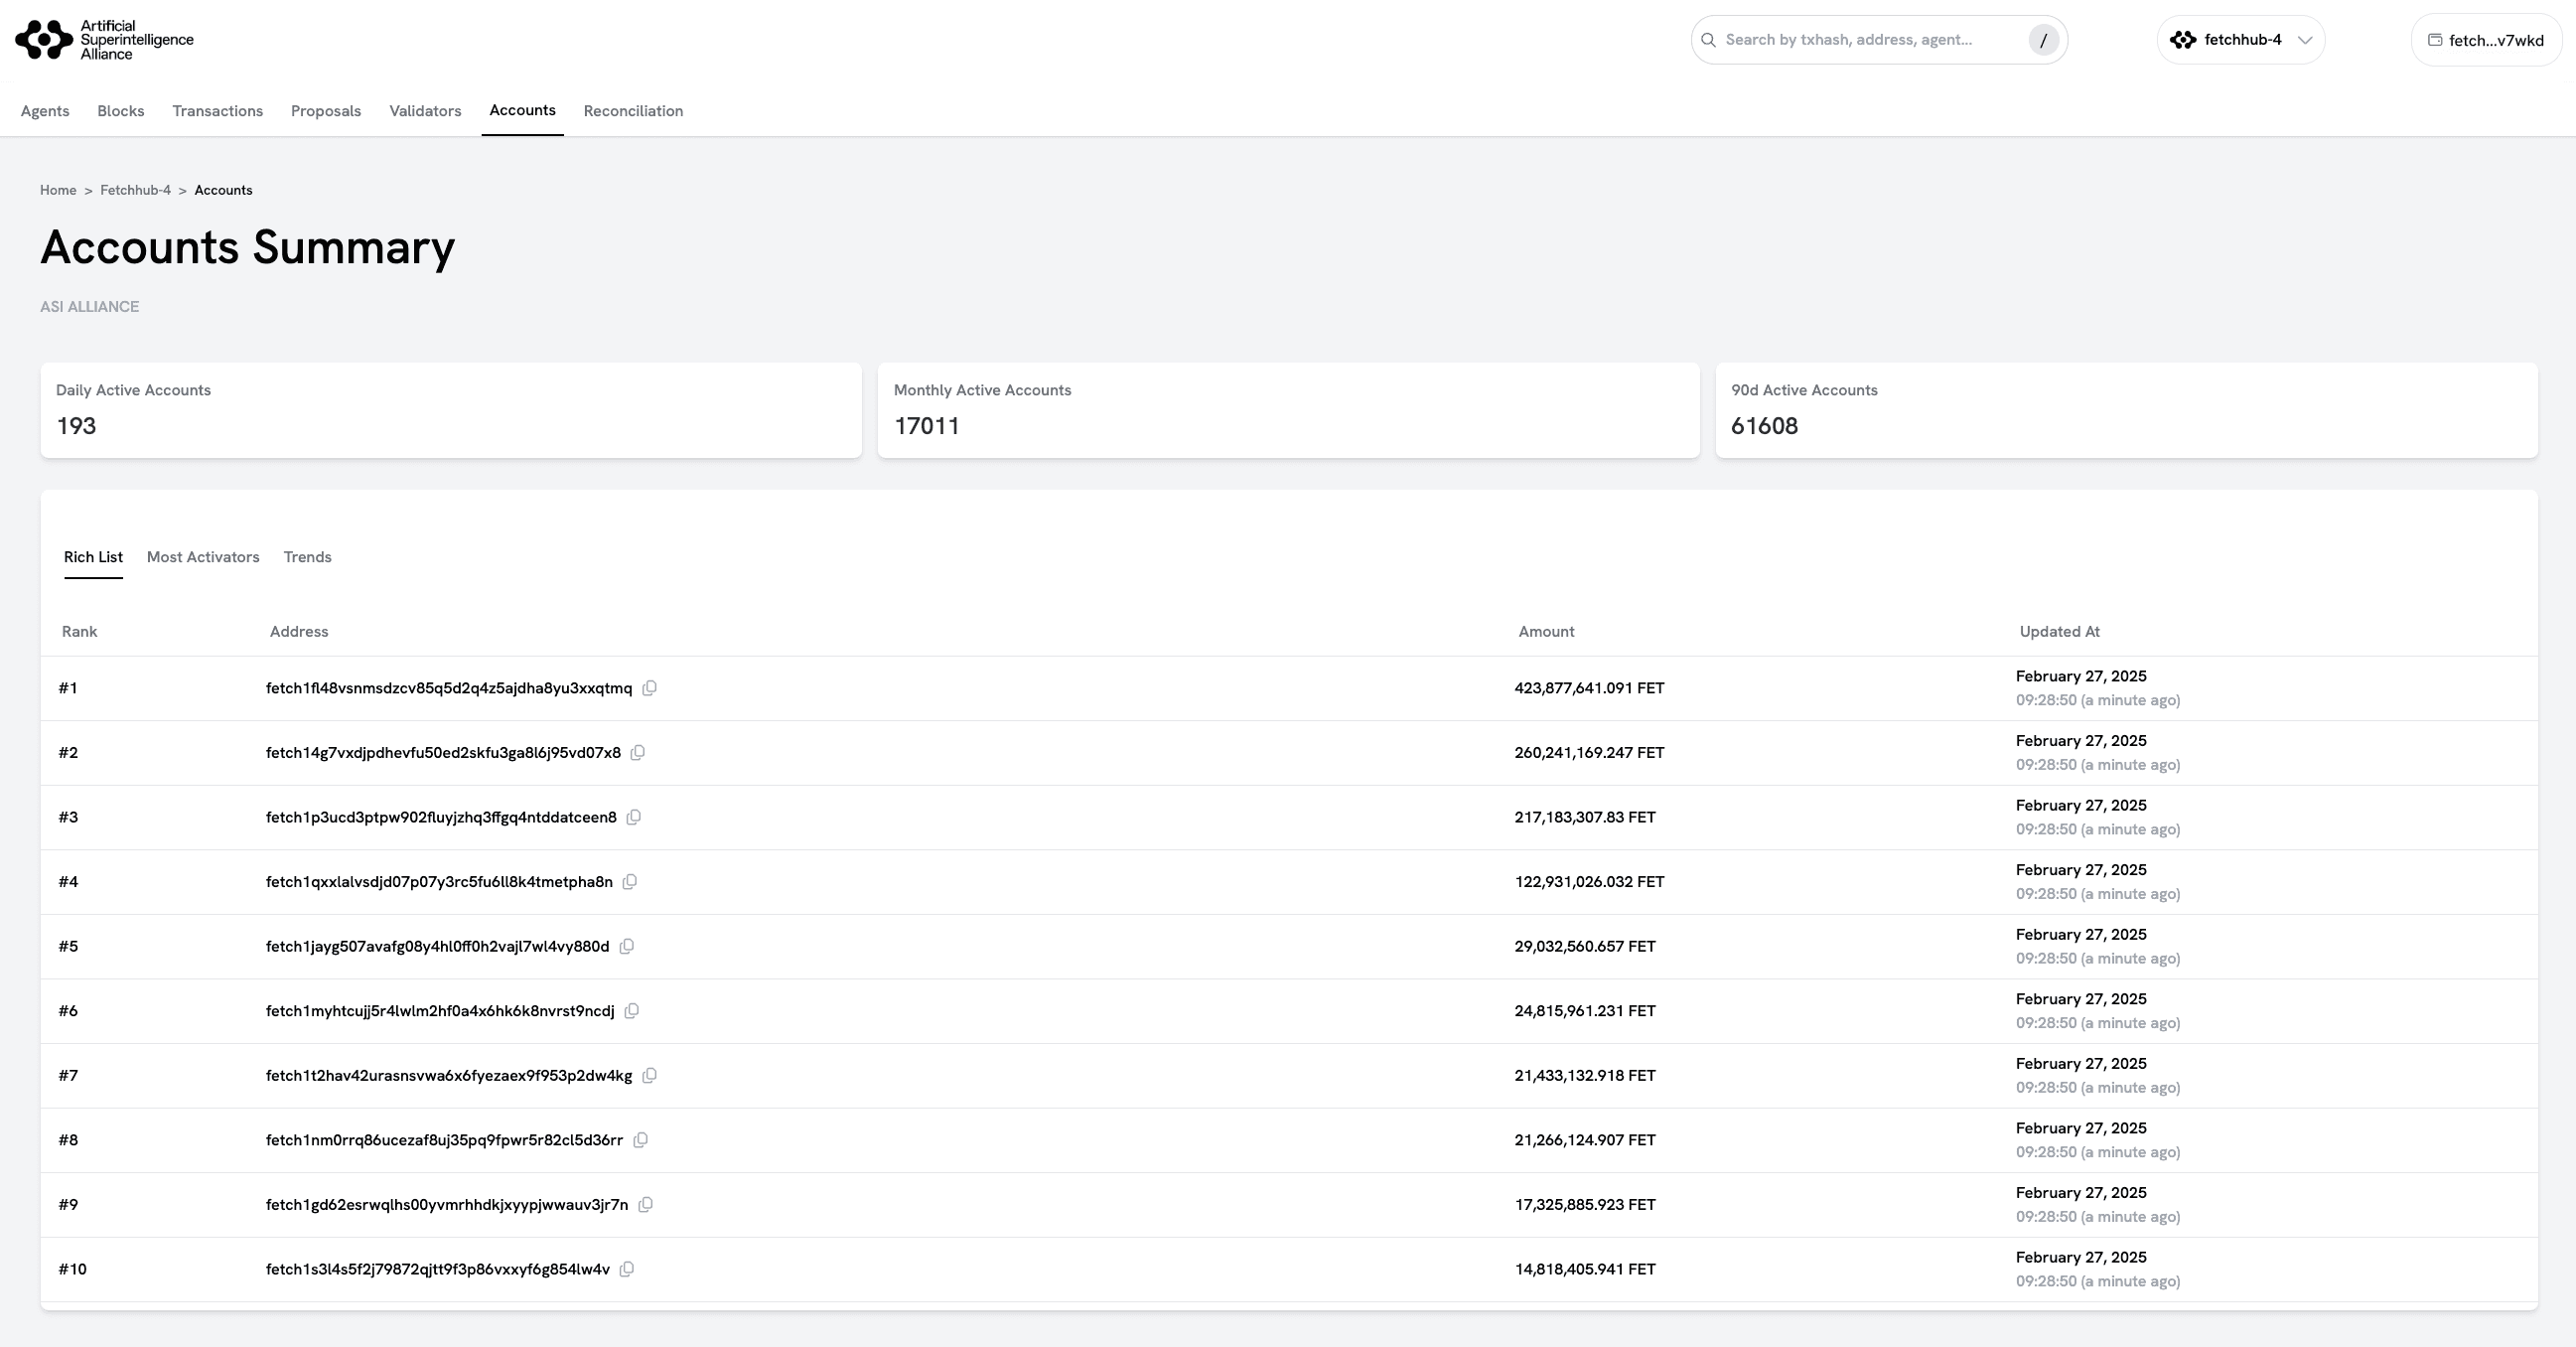
Task: Copy the rank #4 account address
Action: [630, 882]
